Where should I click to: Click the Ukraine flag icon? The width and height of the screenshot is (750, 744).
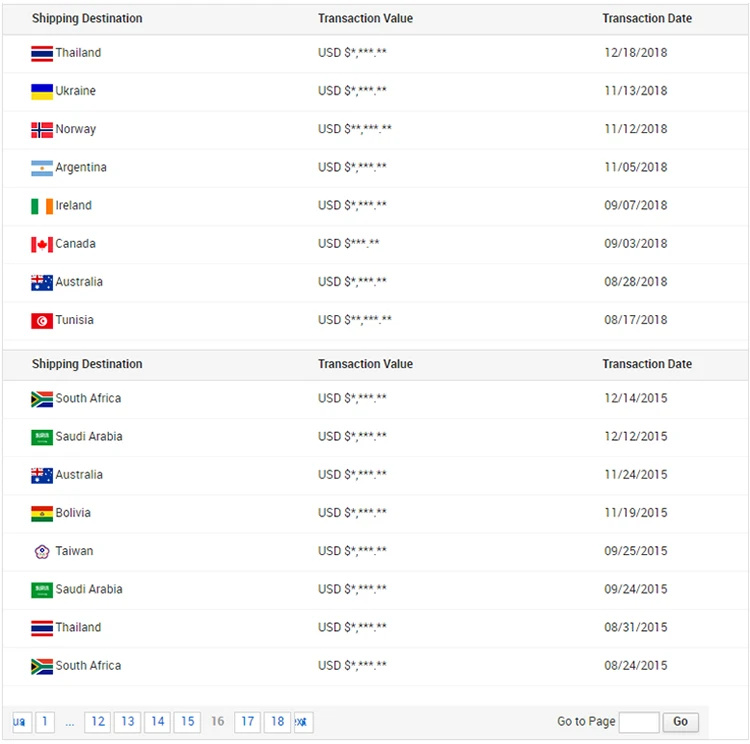tap(41, 91)
